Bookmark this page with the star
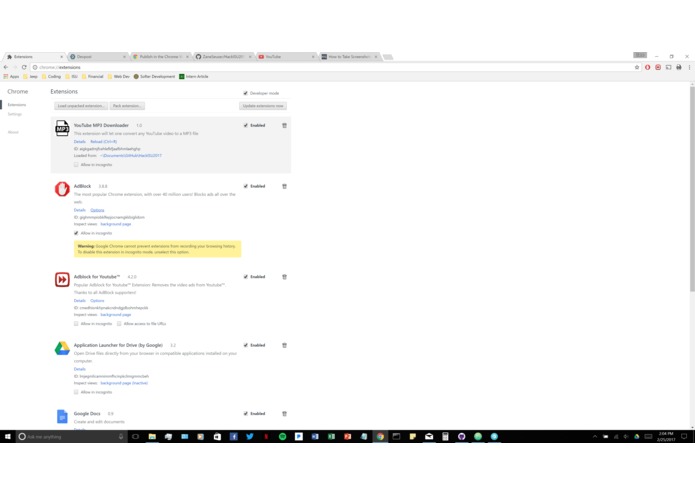Image resolution: width=695 pixels, height=494 pixels. pyautogui.click(x=637, y=67)
